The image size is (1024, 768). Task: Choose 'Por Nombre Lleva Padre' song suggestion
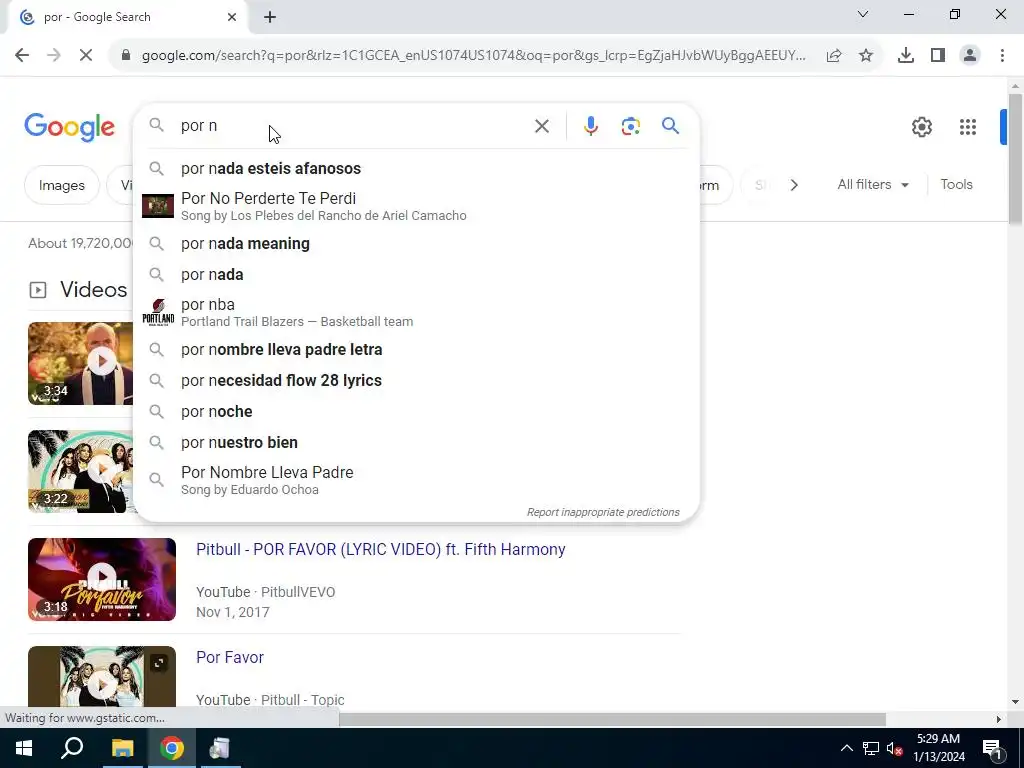(x=416, y=480)
